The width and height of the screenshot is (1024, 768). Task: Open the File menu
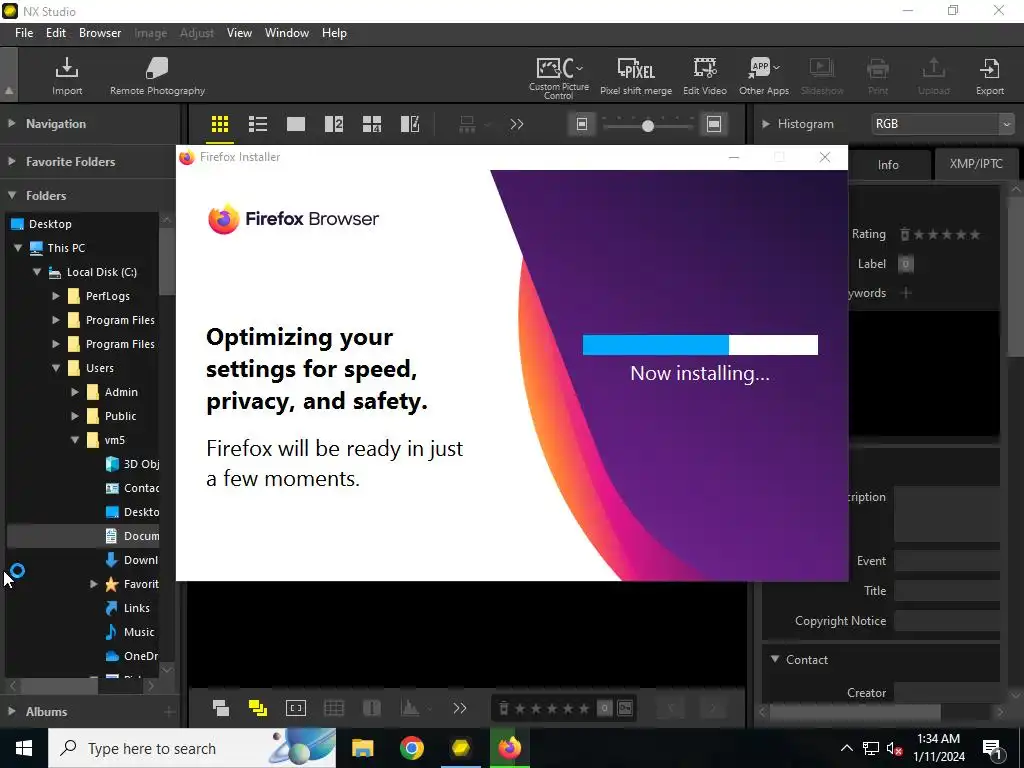(24, 33)
